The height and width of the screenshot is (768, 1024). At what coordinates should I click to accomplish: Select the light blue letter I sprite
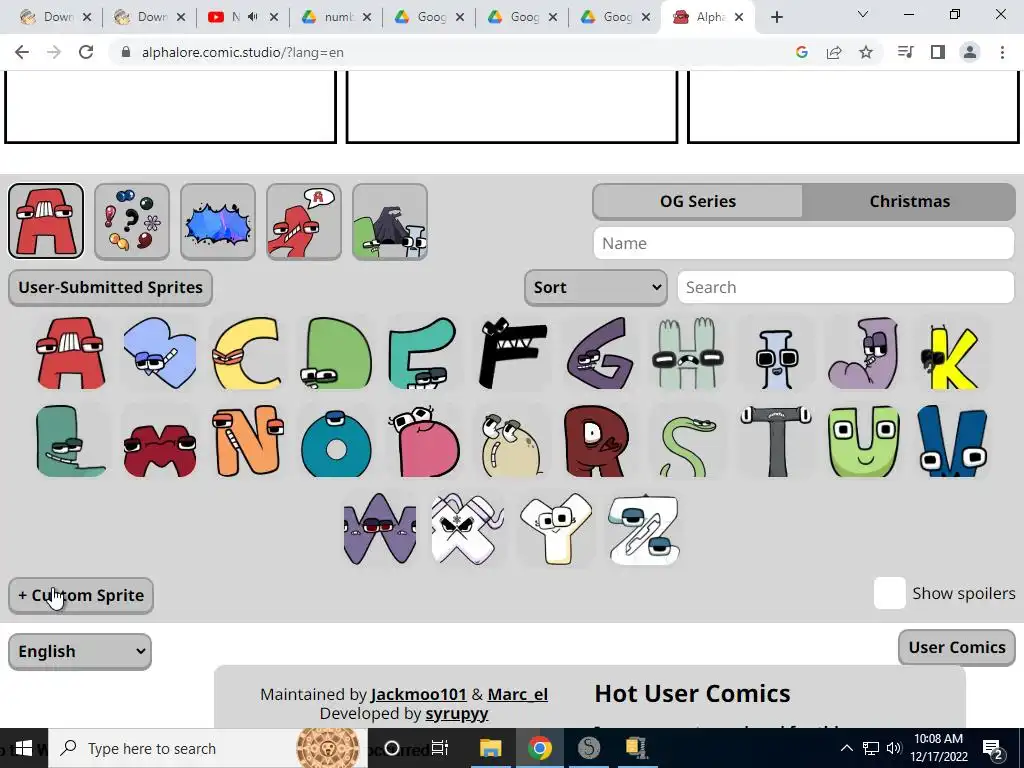tap(776, 358)
